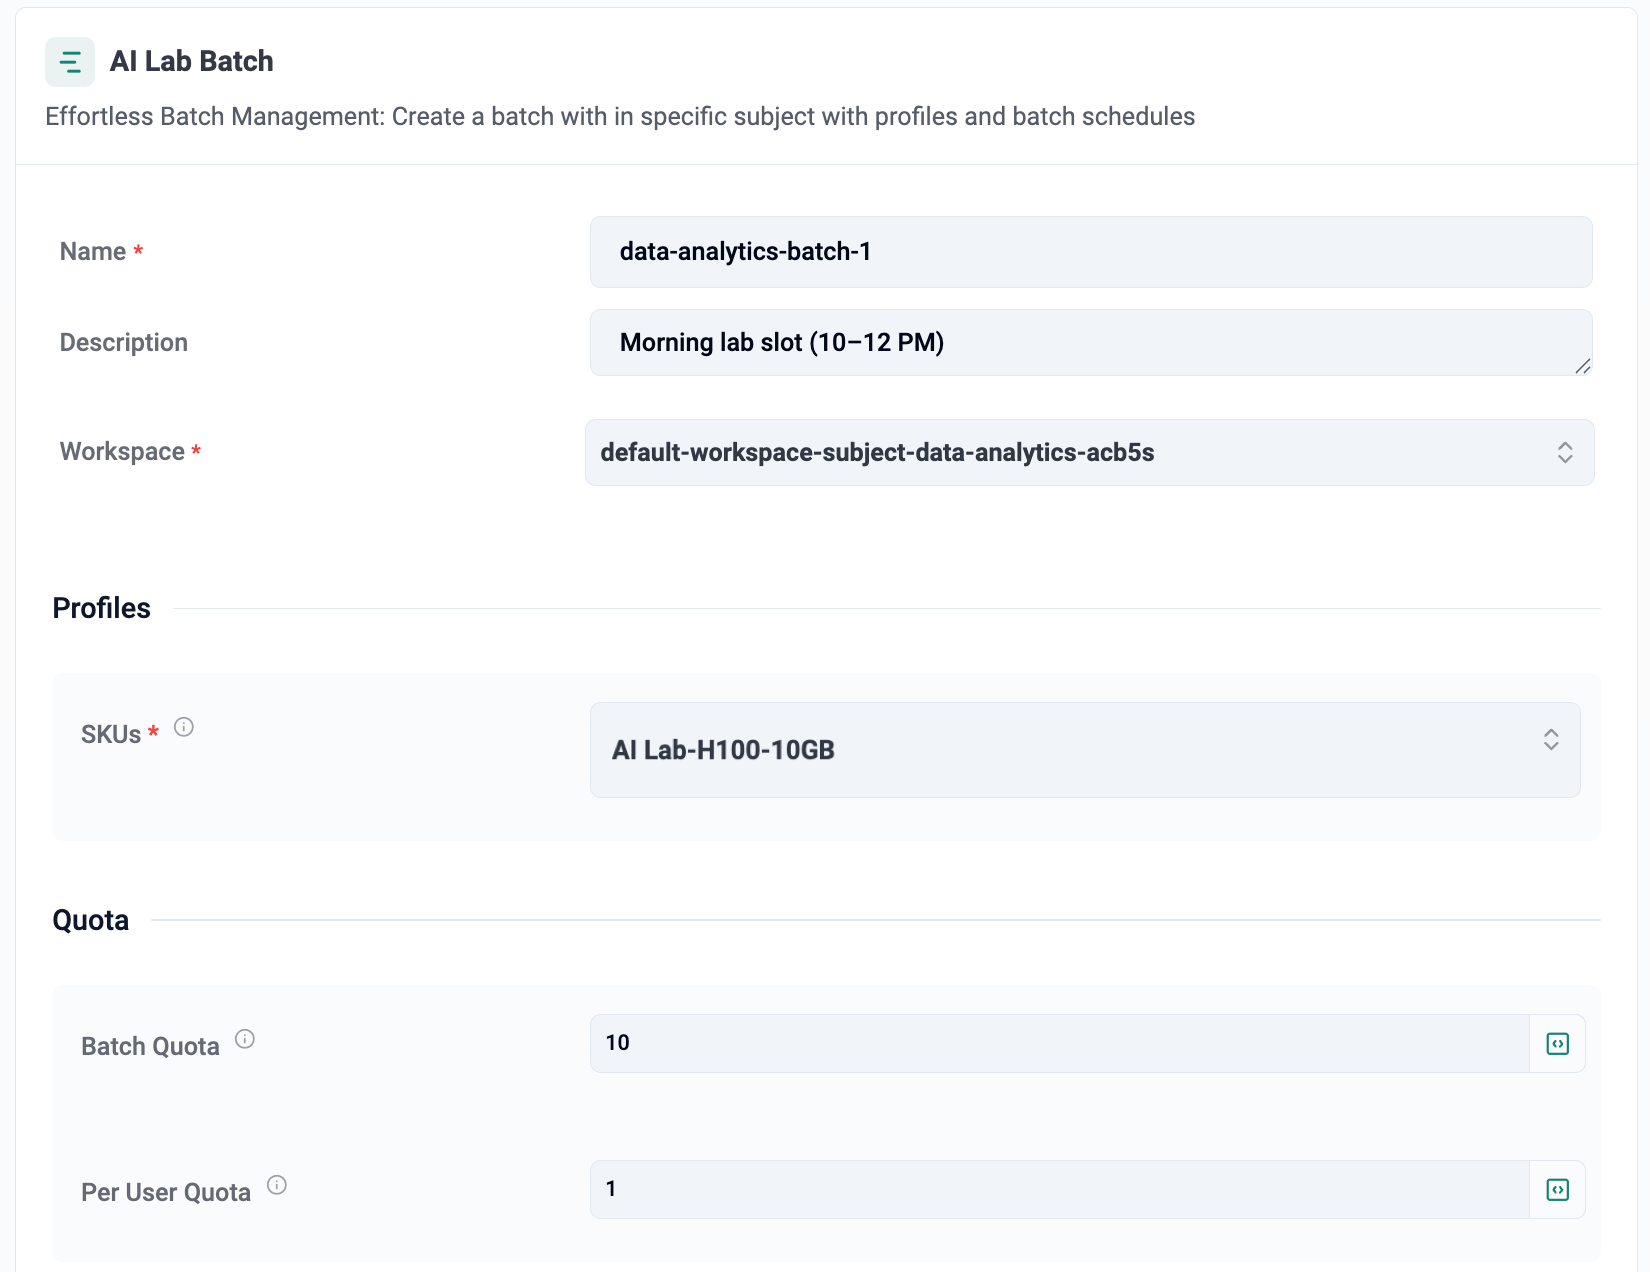Focus the Name field with data-analytics-batch-1
Viewport: 1650px width, 1272px height.
click(1090, 252)
